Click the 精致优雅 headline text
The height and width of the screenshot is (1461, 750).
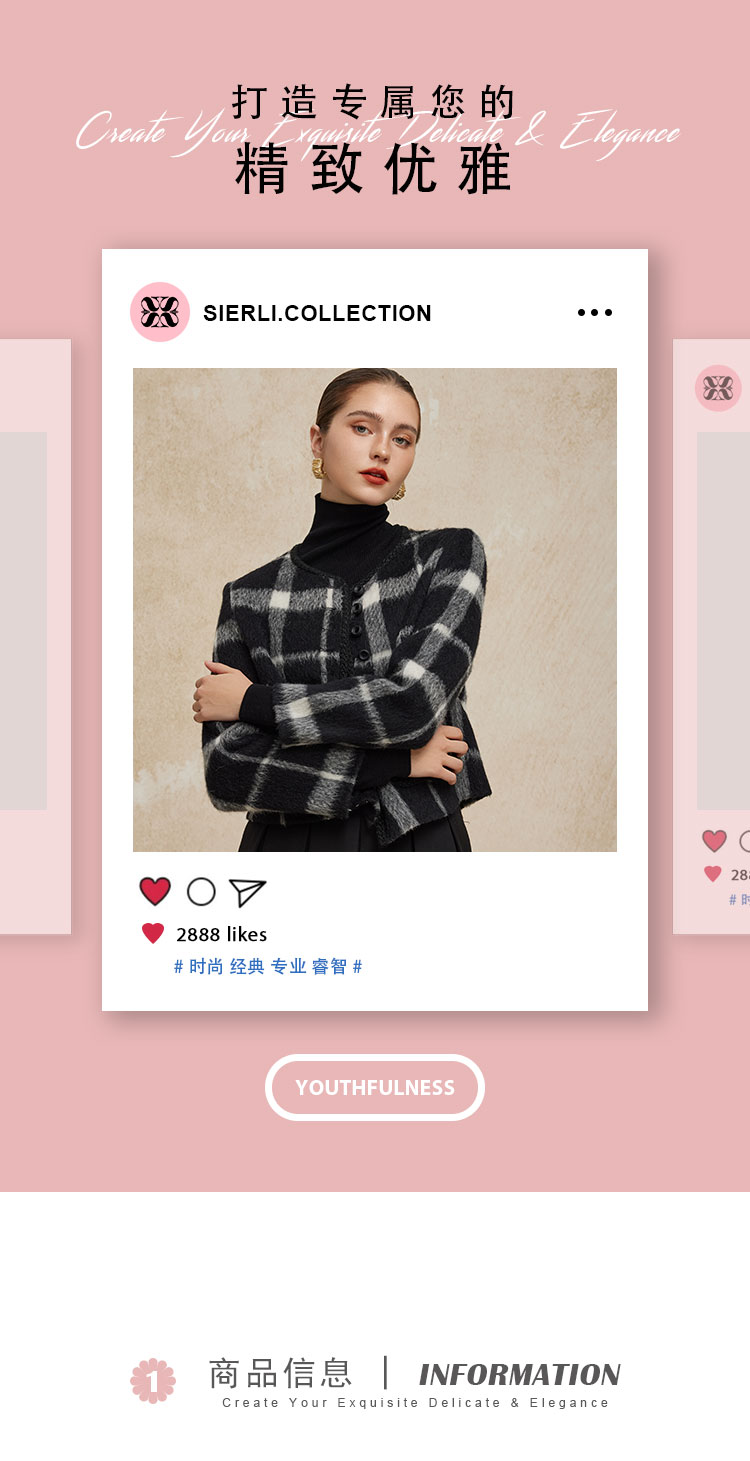374,170
